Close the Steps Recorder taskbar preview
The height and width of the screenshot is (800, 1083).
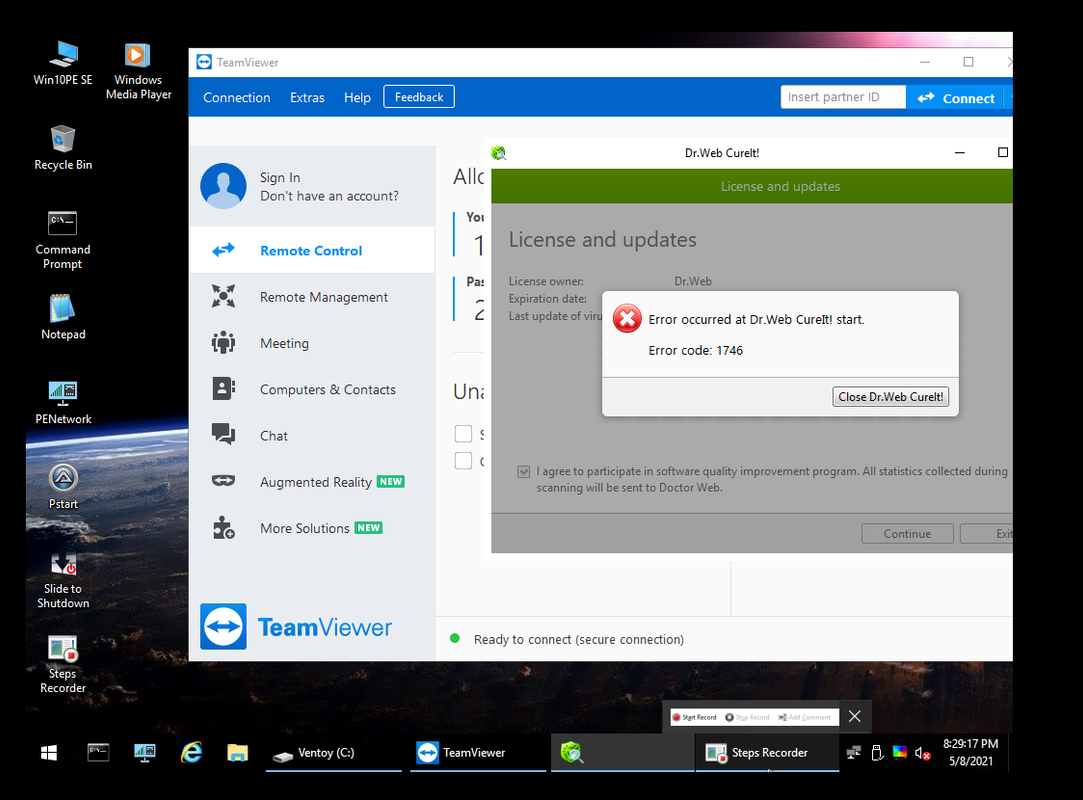tap(854, 716)
